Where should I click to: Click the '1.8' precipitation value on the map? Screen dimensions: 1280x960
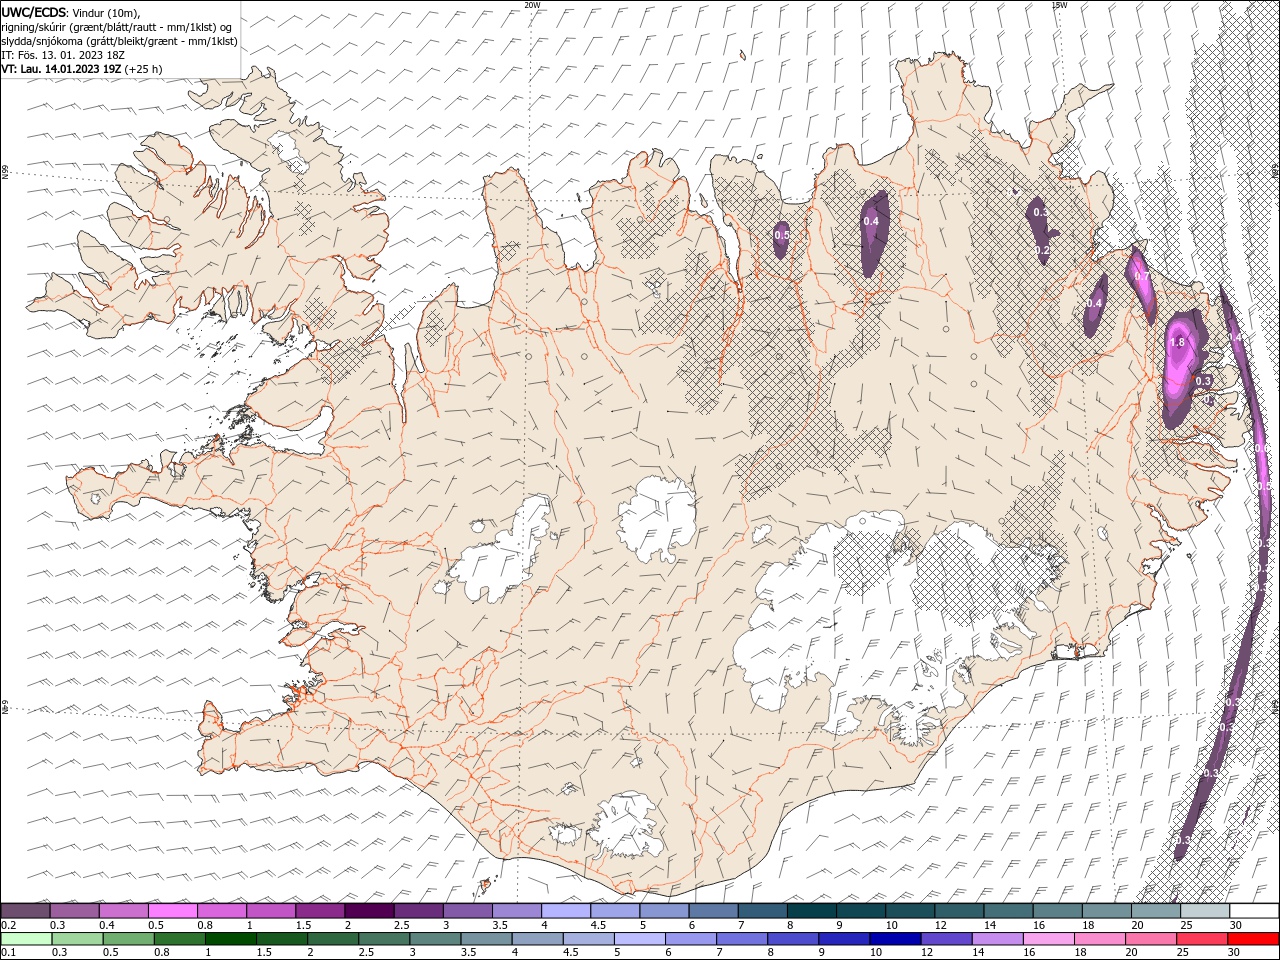click(x=1177, y=342)
